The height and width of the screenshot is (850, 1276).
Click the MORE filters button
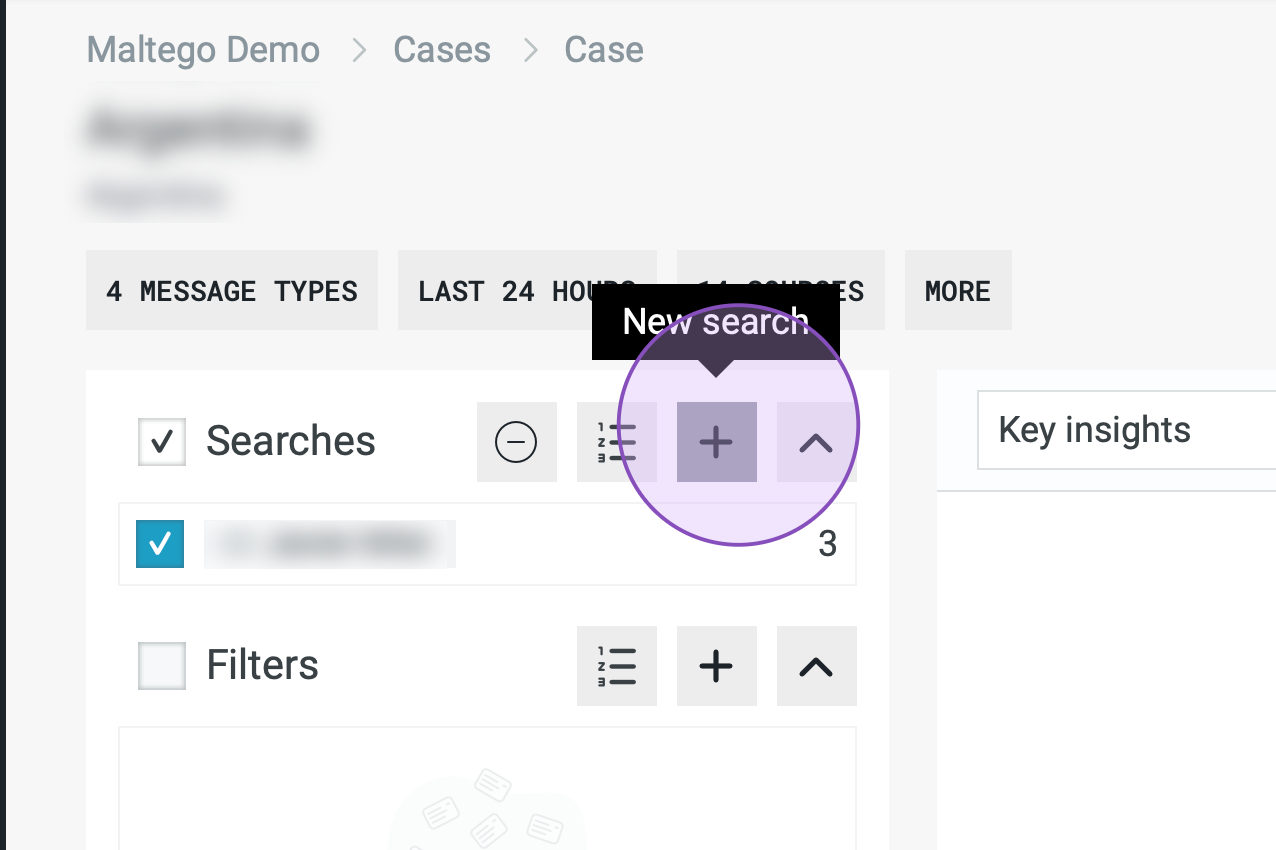958,291
